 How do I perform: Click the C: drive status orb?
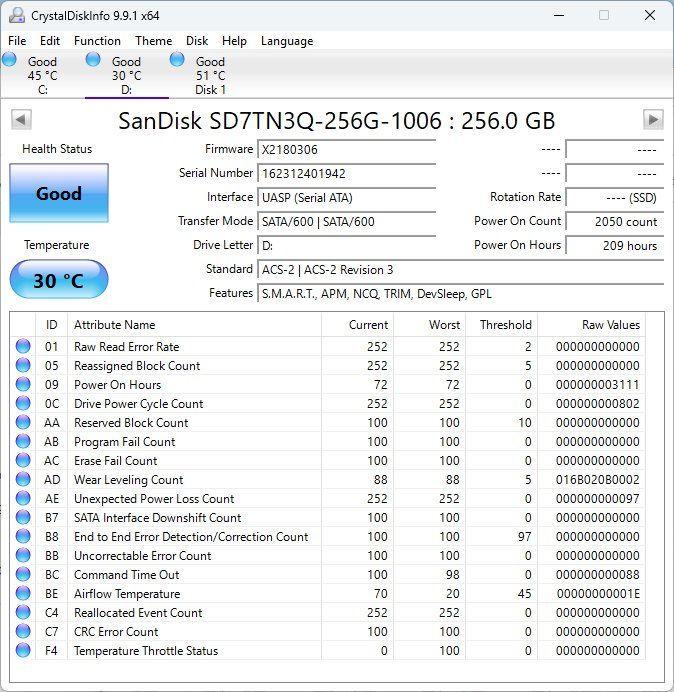click(x=9, y=60)
